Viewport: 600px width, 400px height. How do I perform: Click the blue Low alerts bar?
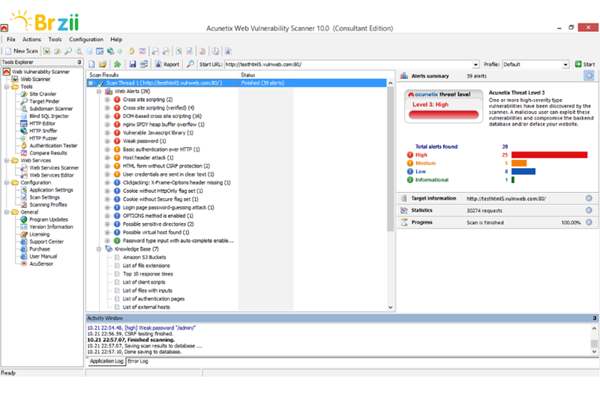click(523, 171)
